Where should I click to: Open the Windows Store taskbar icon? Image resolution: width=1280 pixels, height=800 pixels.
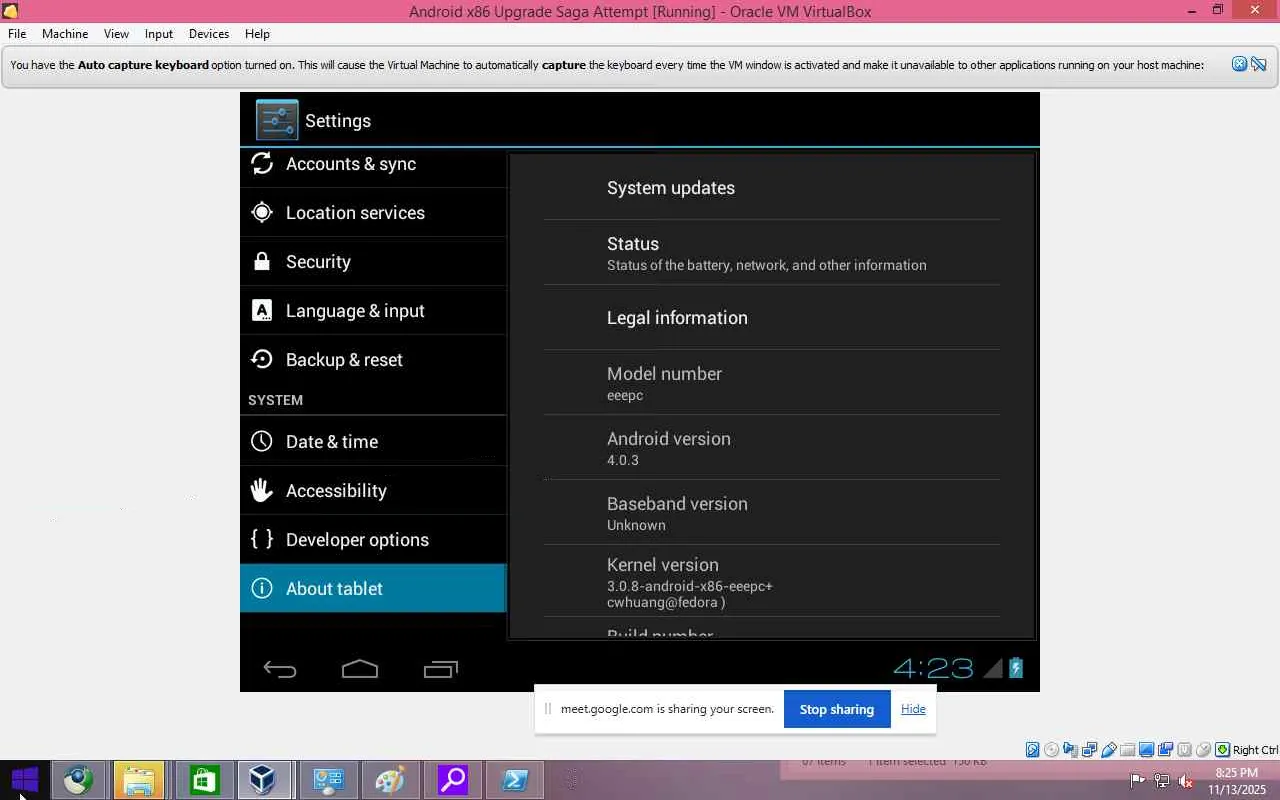tap(204, 780)
